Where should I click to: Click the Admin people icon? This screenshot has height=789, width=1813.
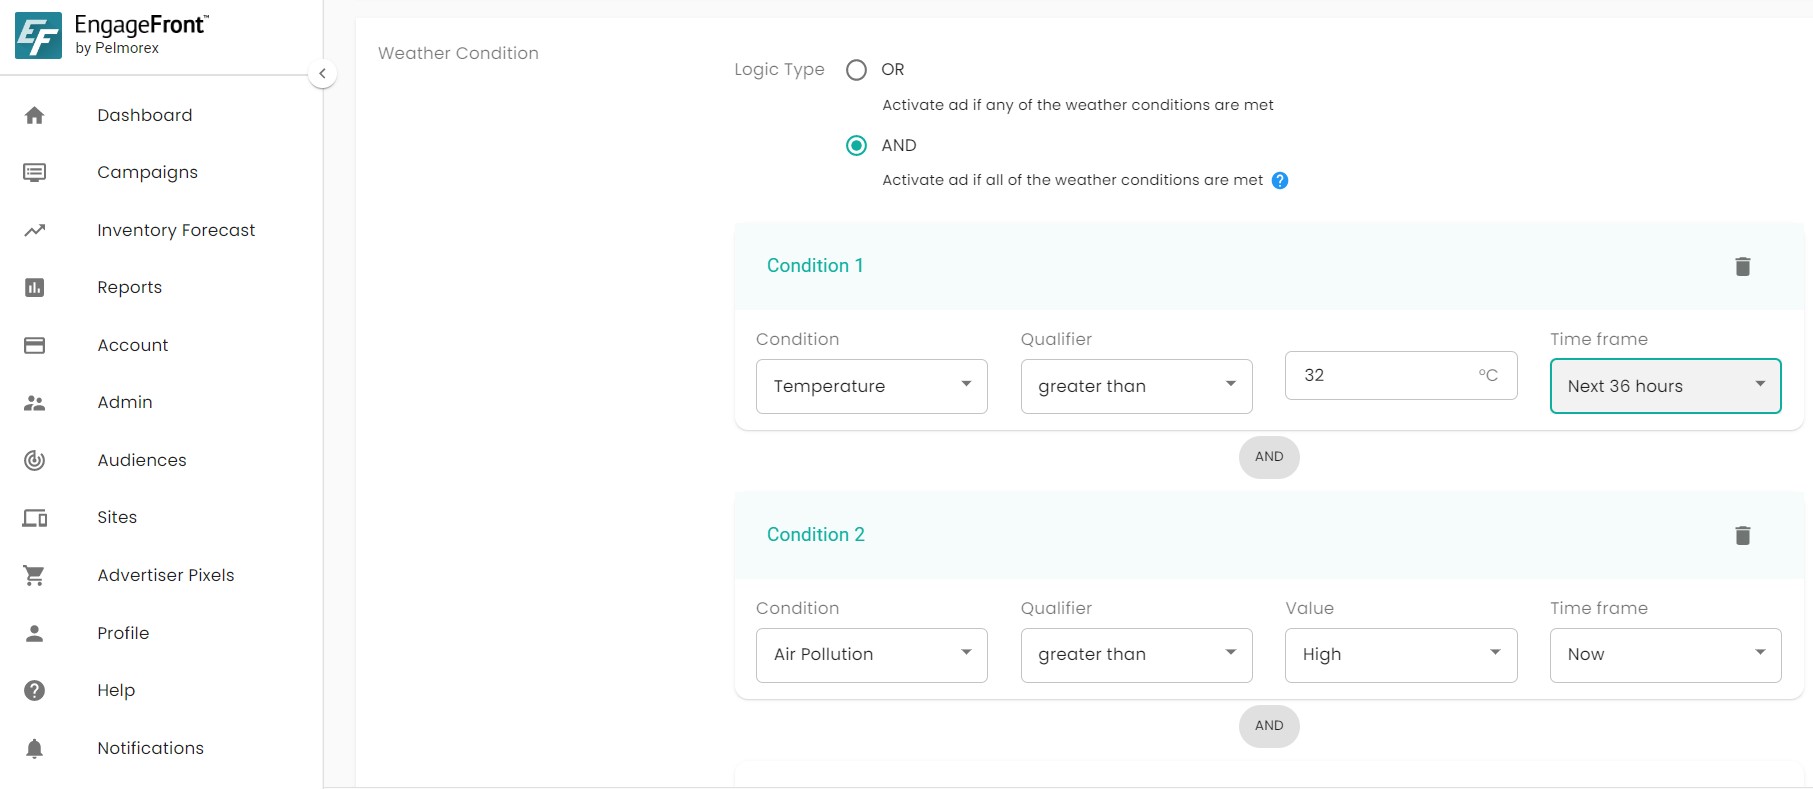pyautogui.click(x=34, y=403)
